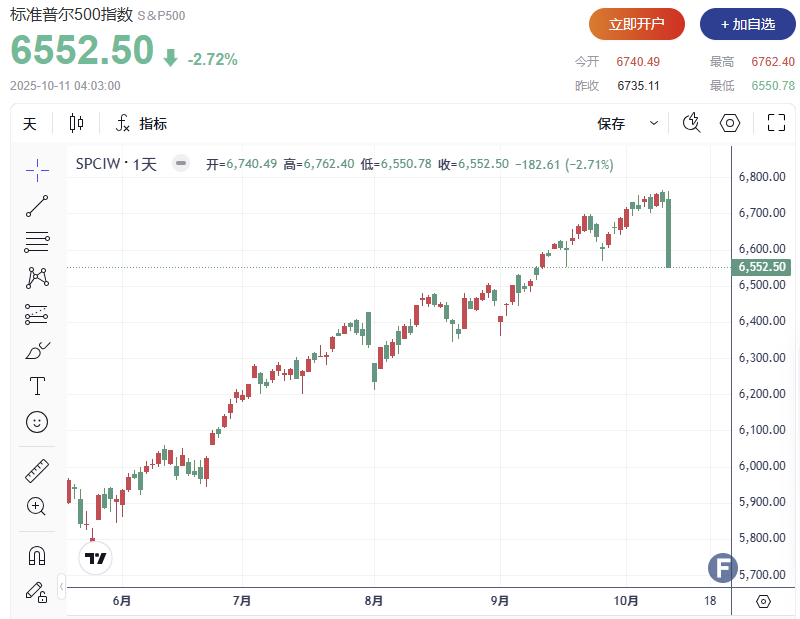Select the brush drawing tool
Image resolution: width=800 pixels, height=619 pixels.
[37, 350]
